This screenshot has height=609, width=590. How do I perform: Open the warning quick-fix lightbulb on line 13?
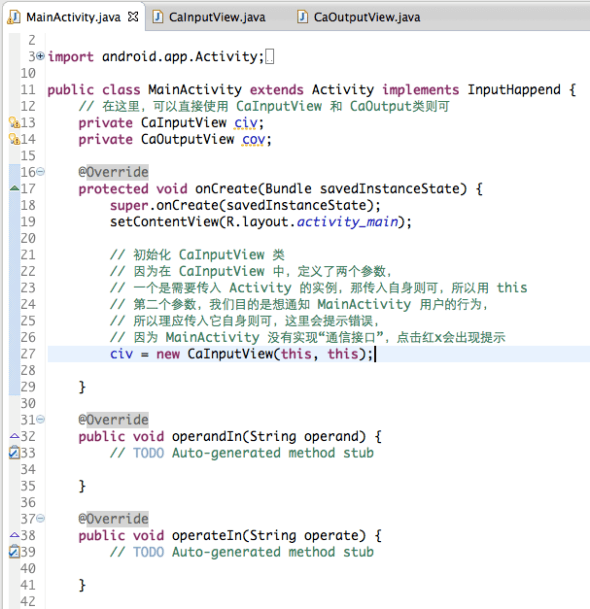tap(14, 123)
